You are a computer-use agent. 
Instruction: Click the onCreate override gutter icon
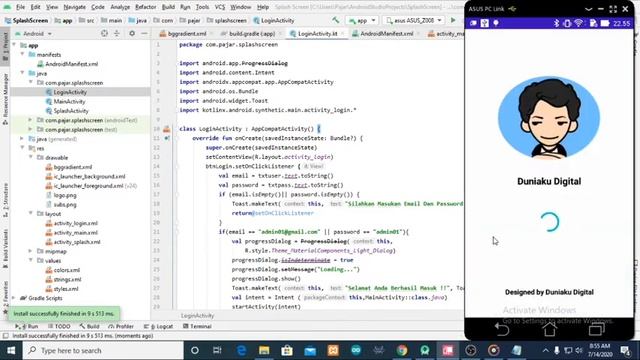[x=167, y=138]
